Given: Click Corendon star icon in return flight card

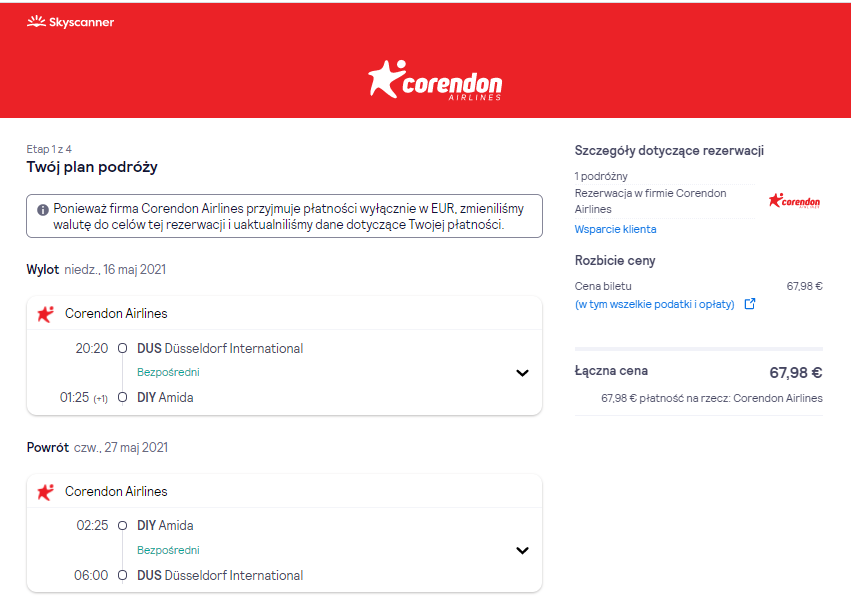Looking at the screenshot, I should 46,492.
